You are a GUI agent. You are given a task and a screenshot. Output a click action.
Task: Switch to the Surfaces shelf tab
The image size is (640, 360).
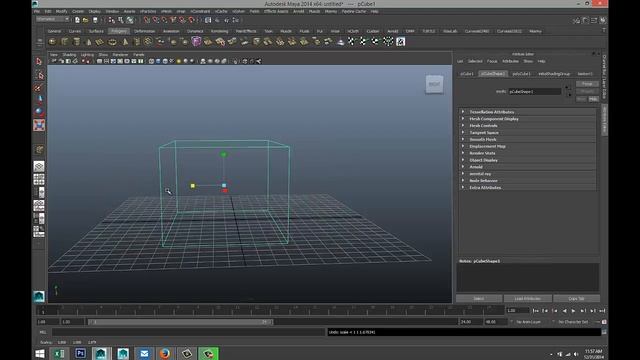coord(96,31)
